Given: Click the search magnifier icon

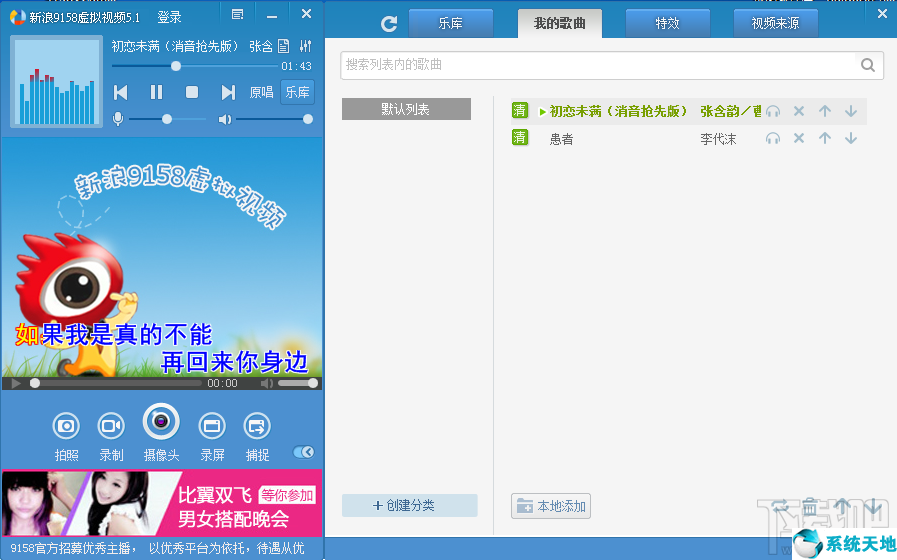Looking at the screenshot, I should point(868,65).
